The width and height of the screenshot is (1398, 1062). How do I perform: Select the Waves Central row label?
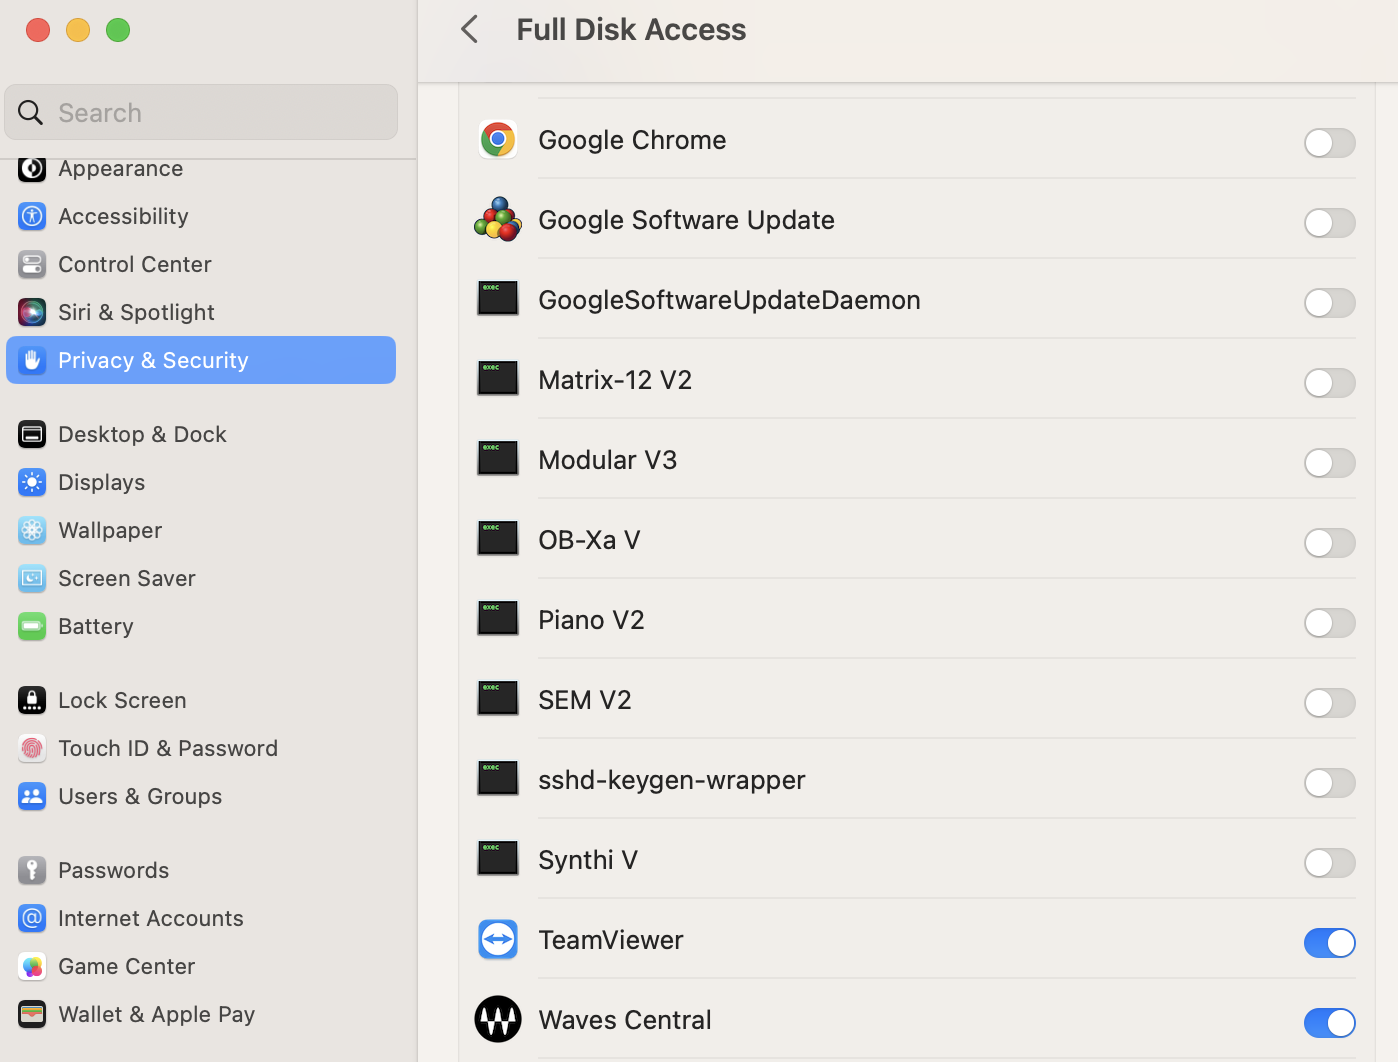625,1020
